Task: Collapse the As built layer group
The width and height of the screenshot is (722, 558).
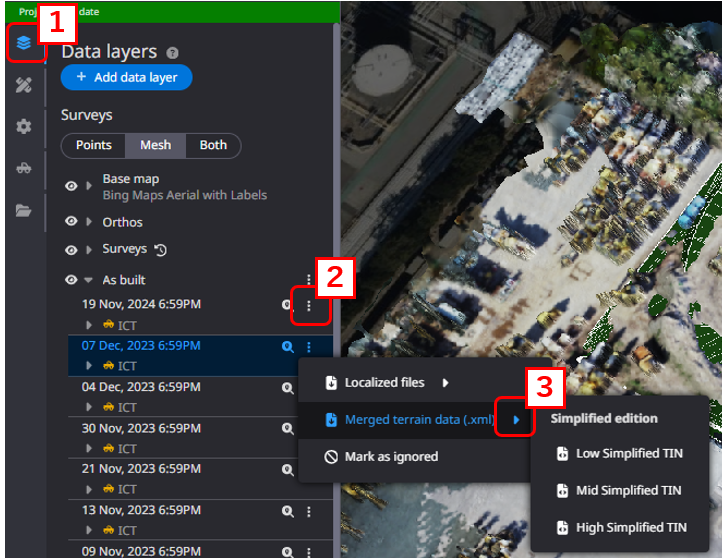Action: click(88, 280)
